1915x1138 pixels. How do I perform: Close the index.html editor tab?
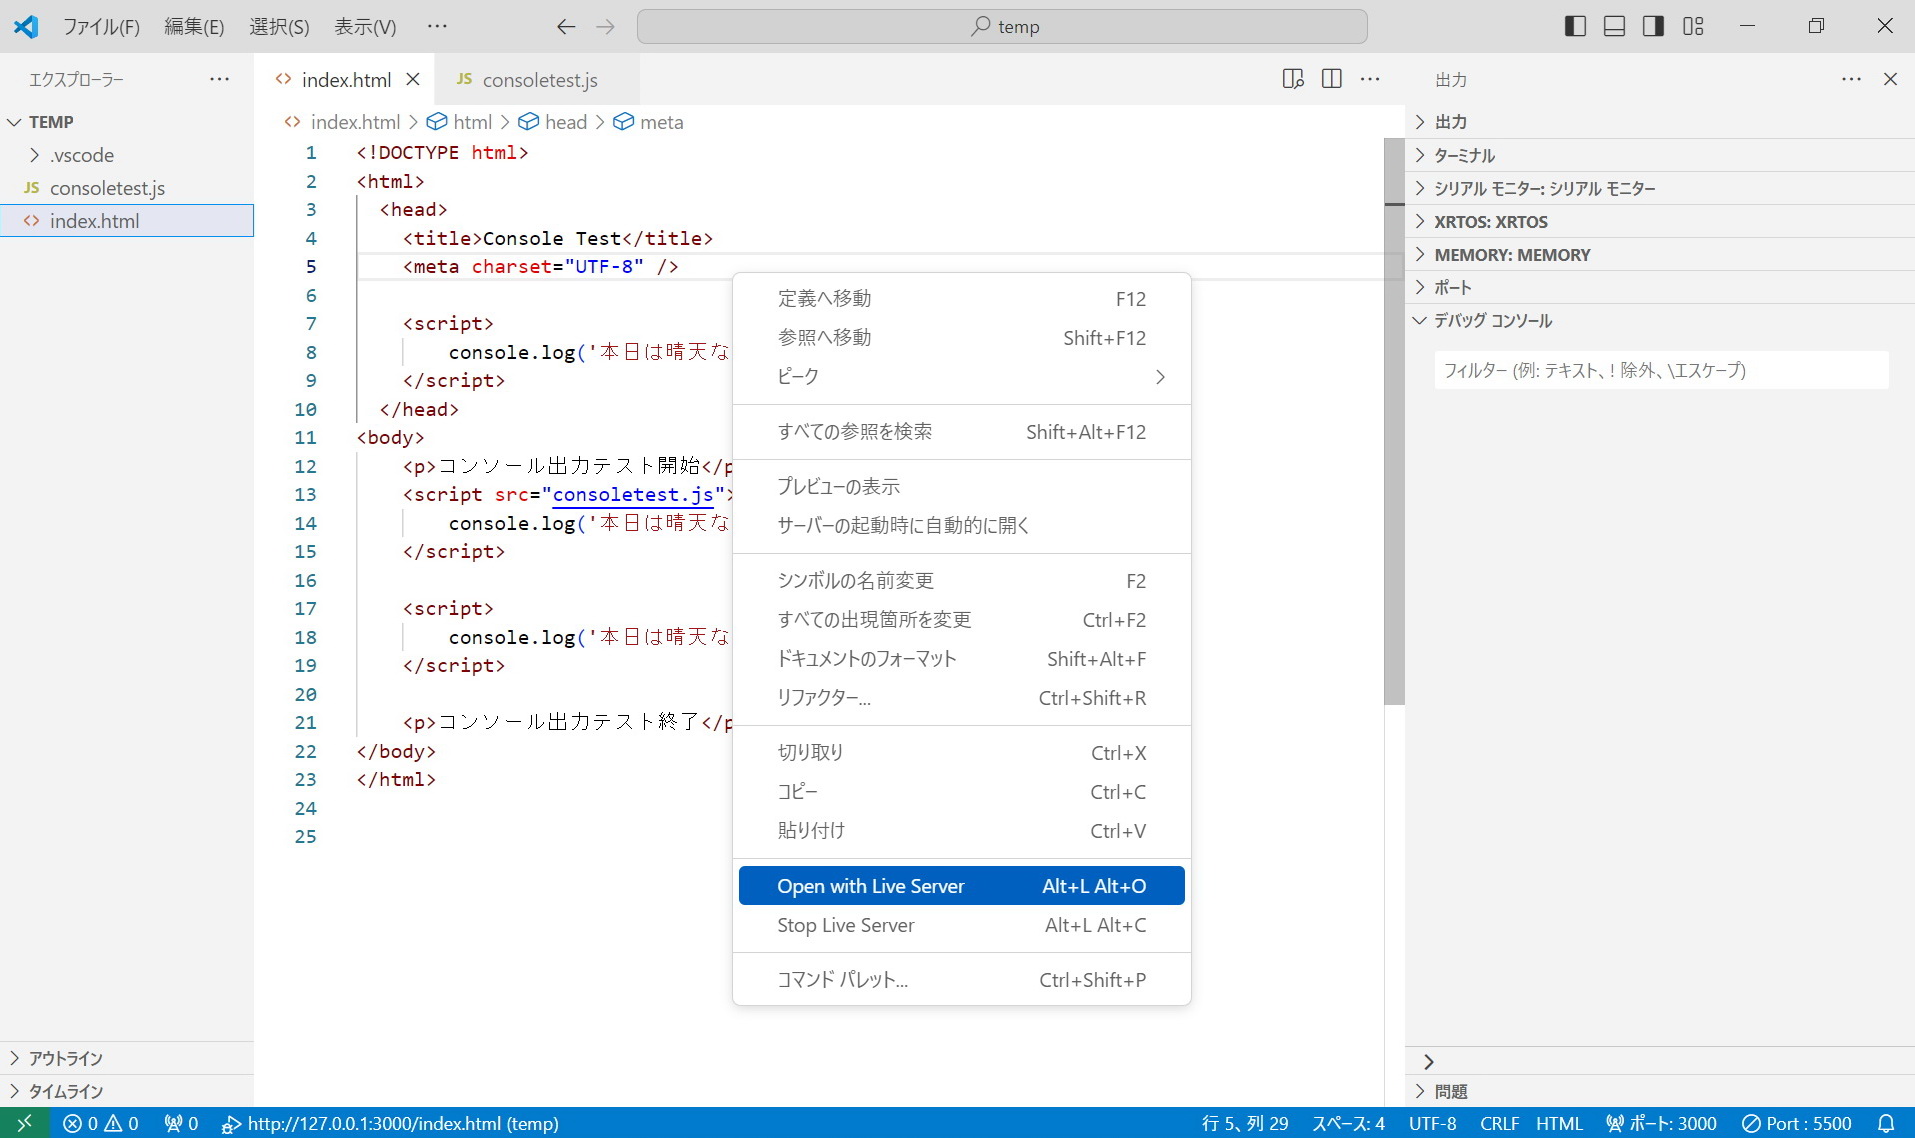pyautogui.click(x=413, y=80)
